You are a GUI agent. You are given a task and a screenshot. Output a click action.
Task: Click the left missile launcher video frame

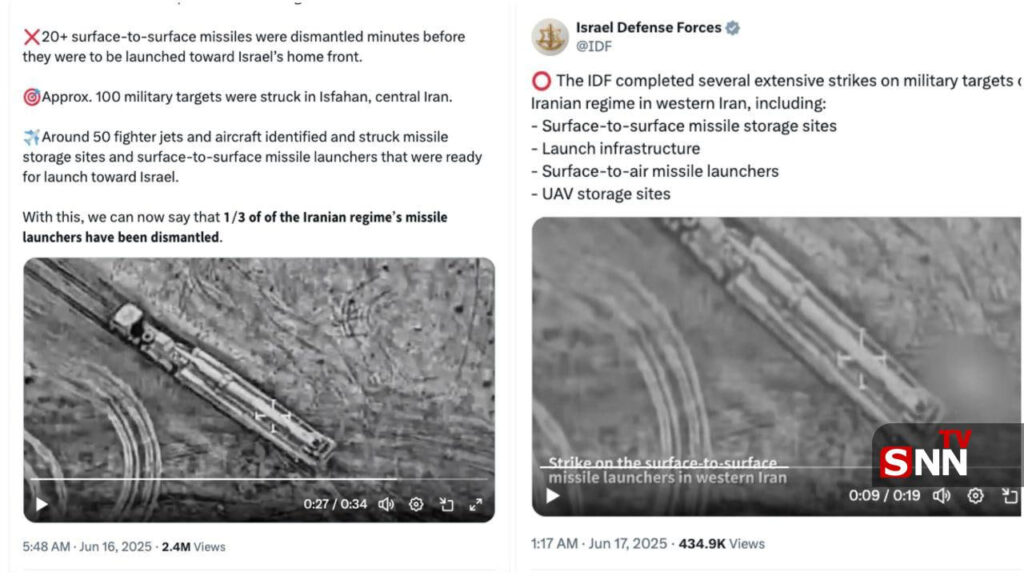coord(258,370)
